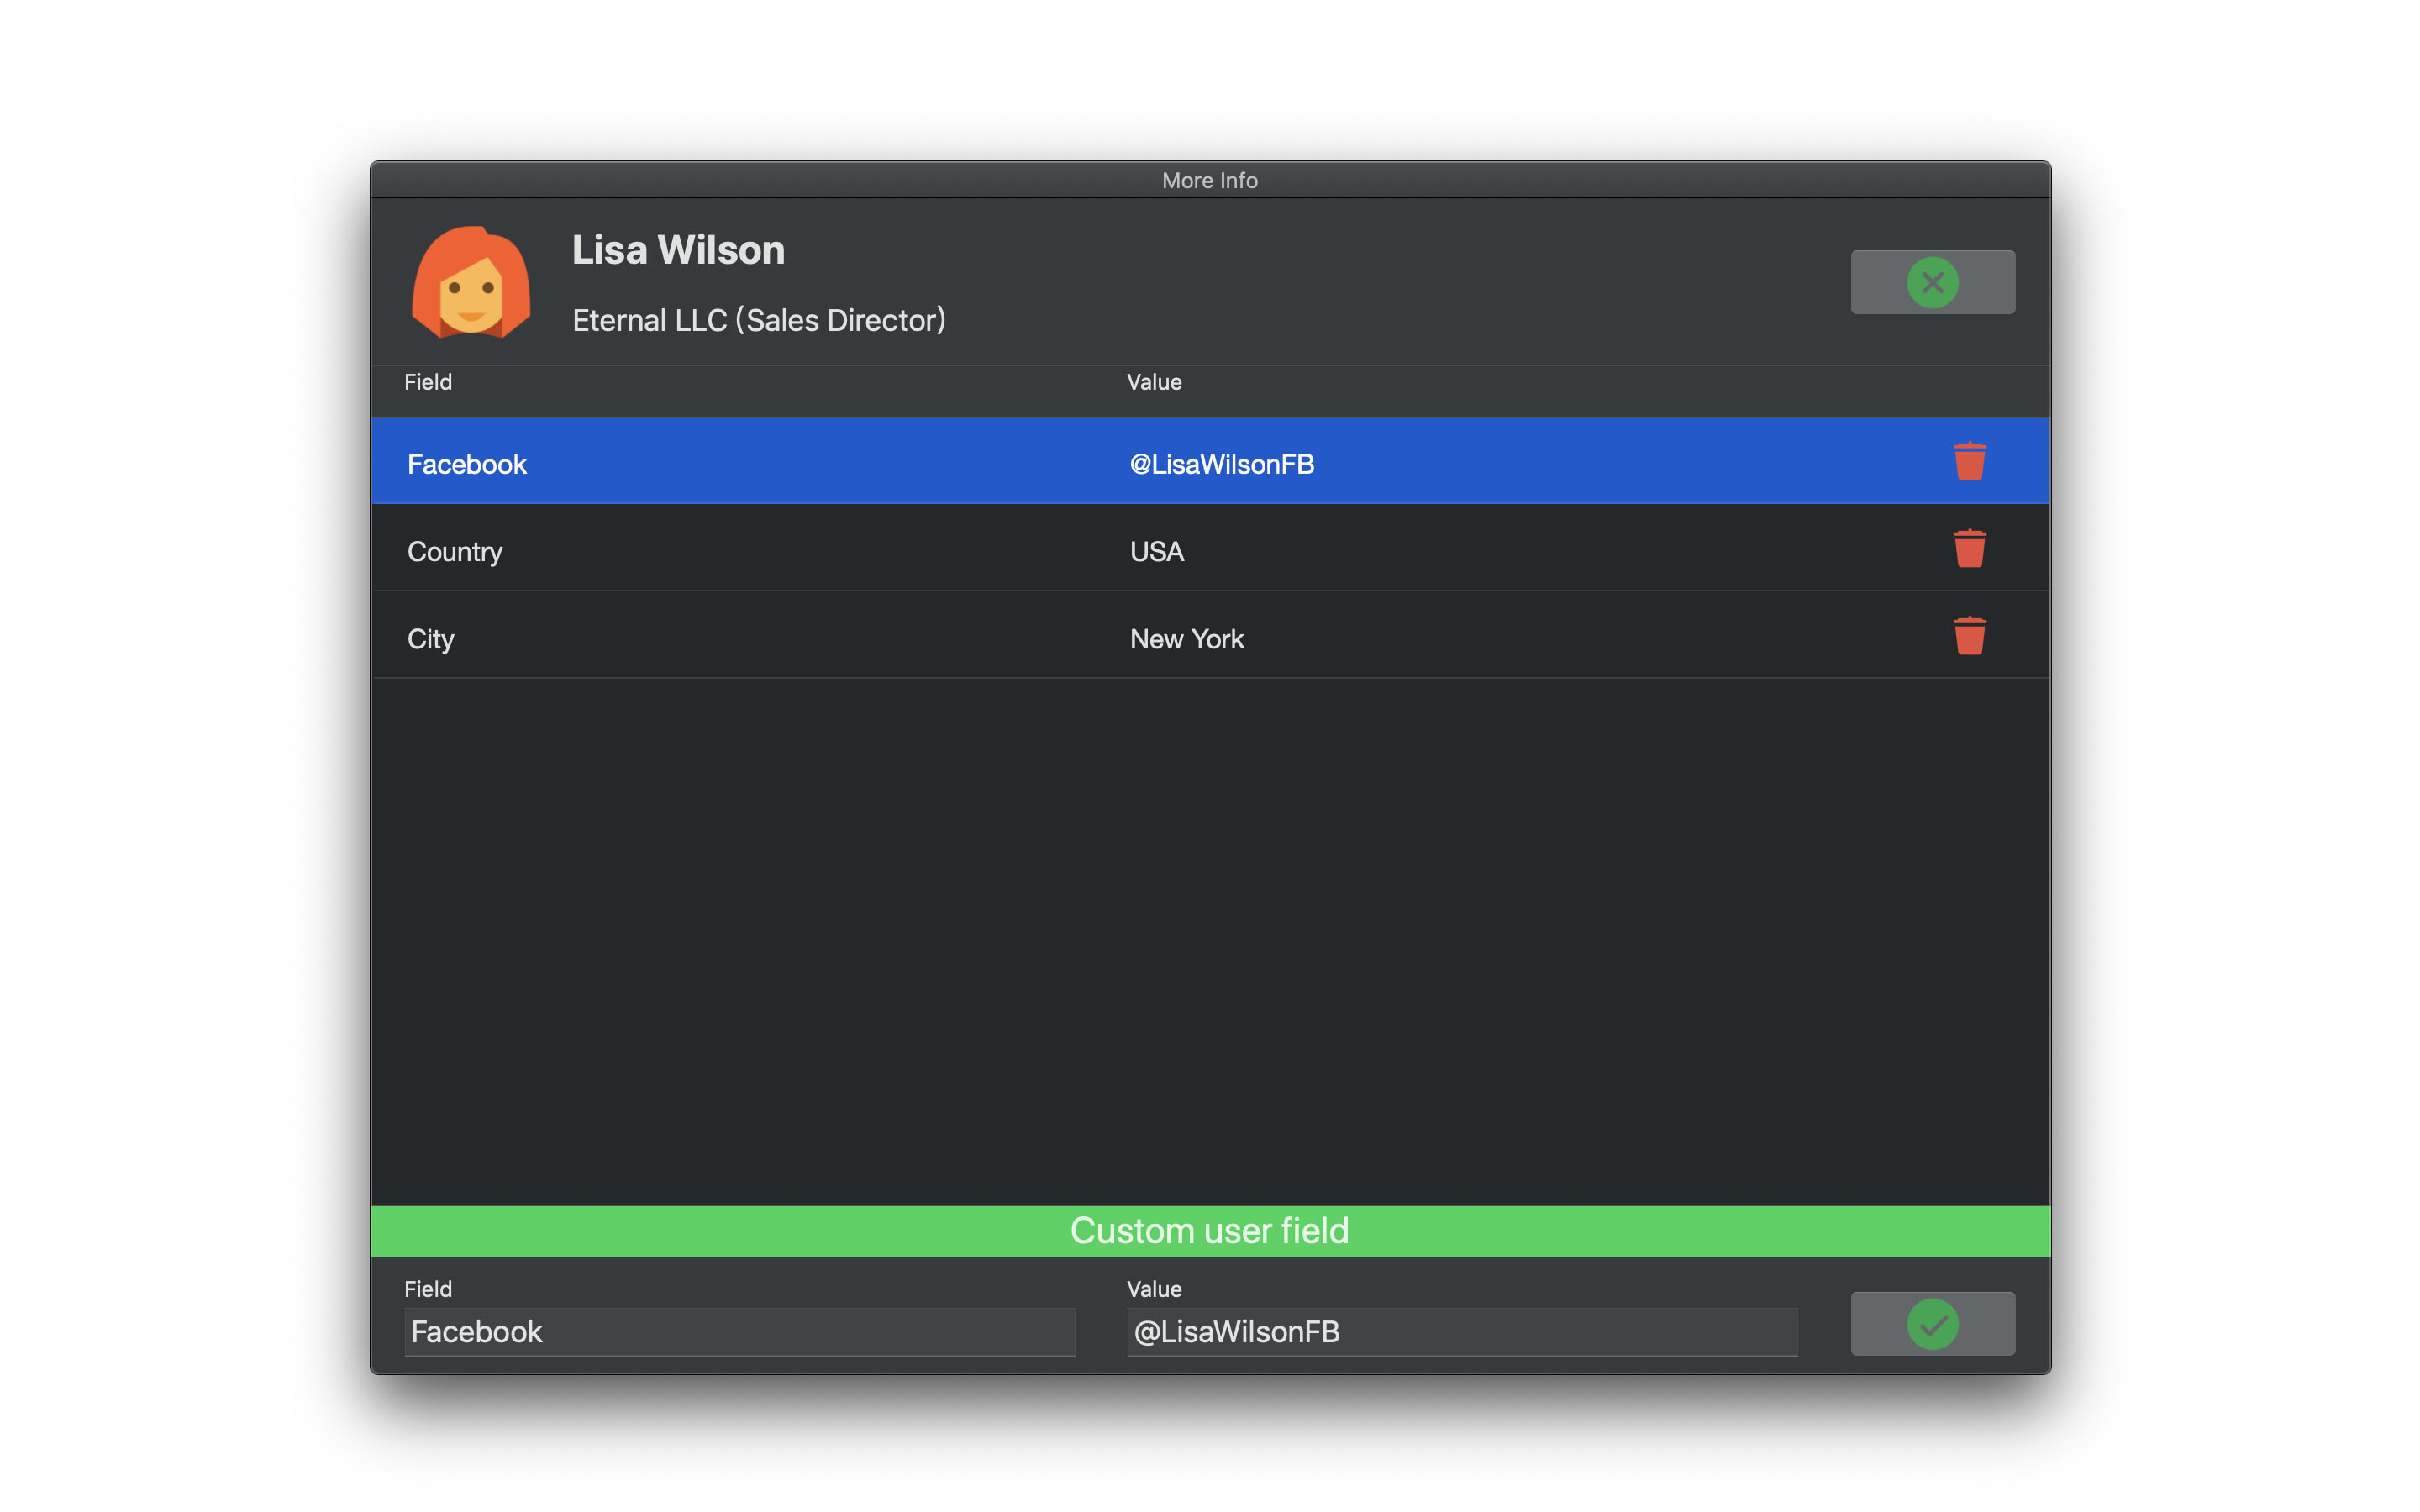Click Lisa Wilson's avatar picture
Image resolution: width=2420 pixels, height=1512 pixels.
(x=471, y=283)
